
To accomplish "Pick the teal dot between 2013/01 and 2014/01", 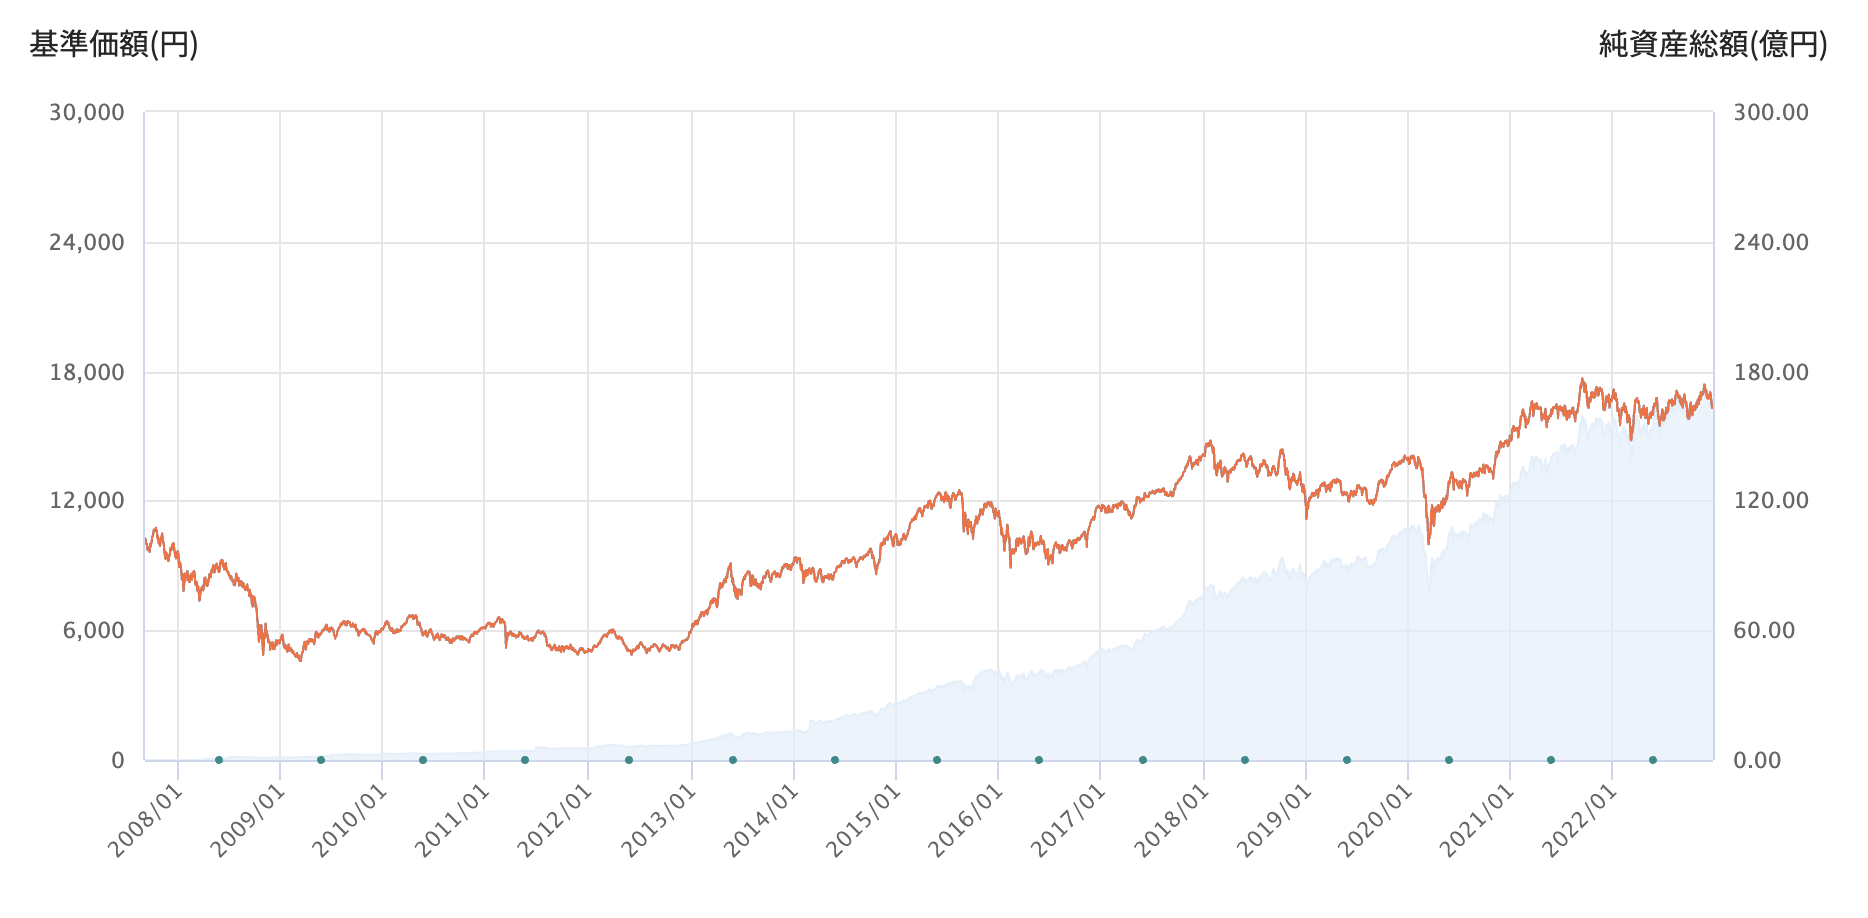I will (x=733, y=760).
